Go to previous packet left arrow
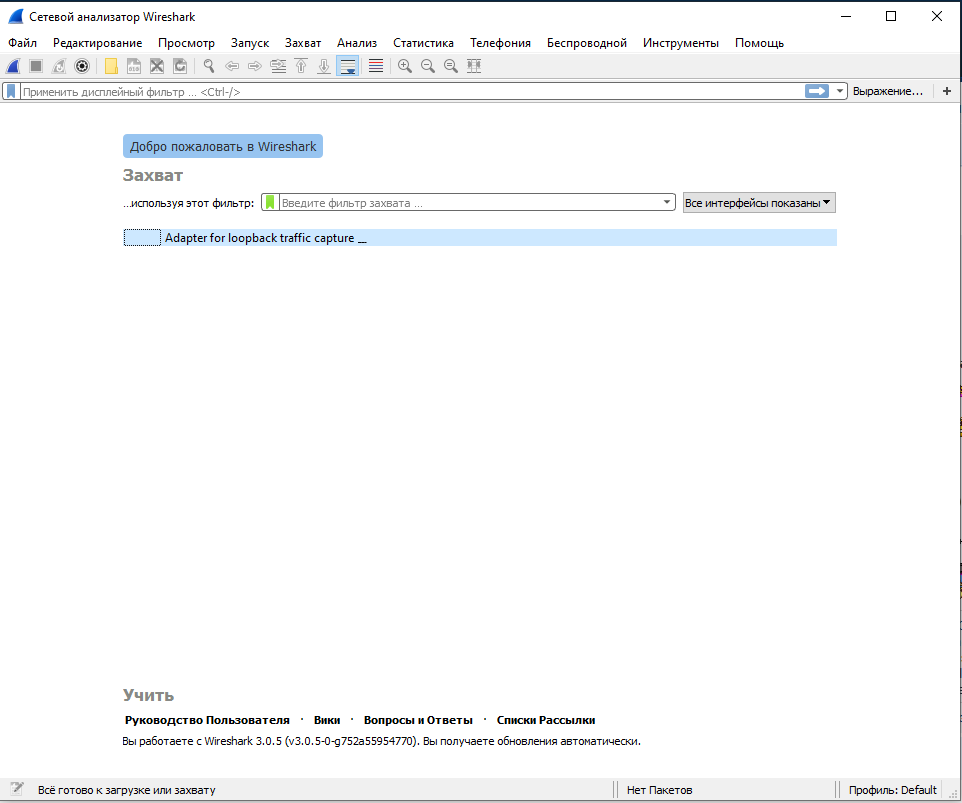This screenshot has width=962, height=803. 232,66
